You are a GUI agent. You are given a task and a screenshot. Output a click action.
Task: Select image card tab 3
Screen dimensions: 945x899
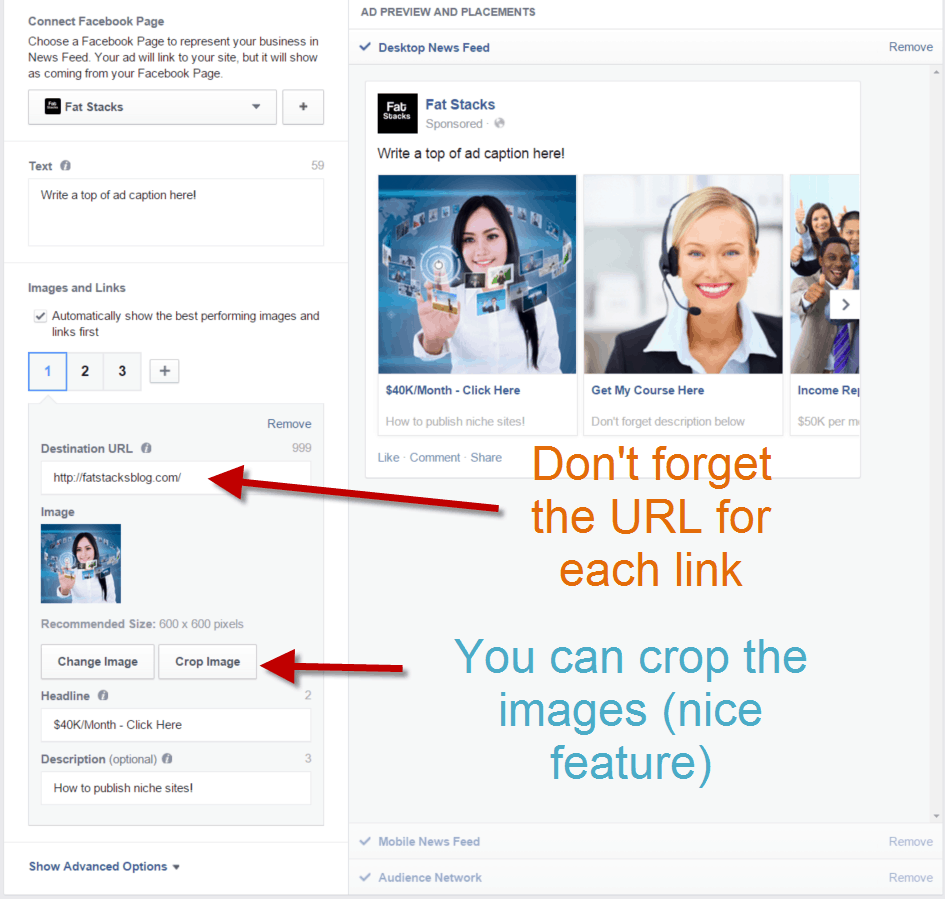[x=122, y=371]
